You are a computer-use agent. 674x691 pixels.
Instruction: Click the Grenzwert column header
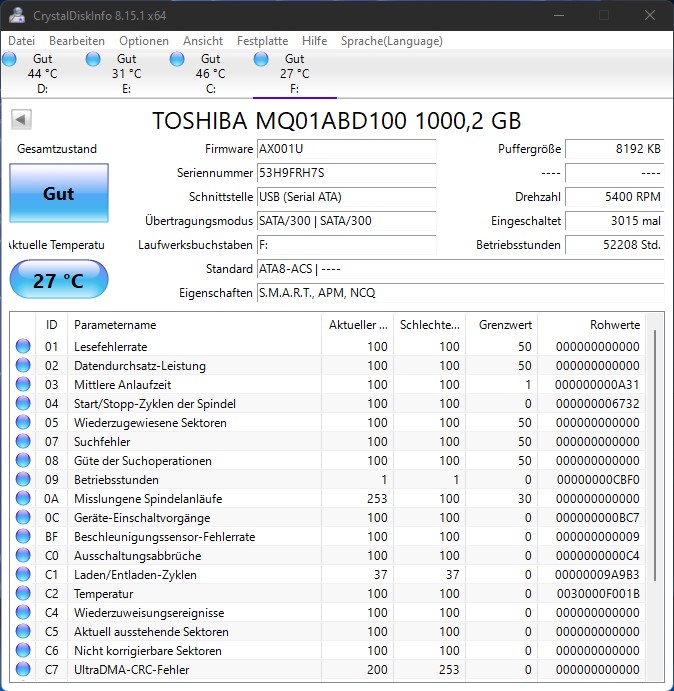tap(502, 325)
